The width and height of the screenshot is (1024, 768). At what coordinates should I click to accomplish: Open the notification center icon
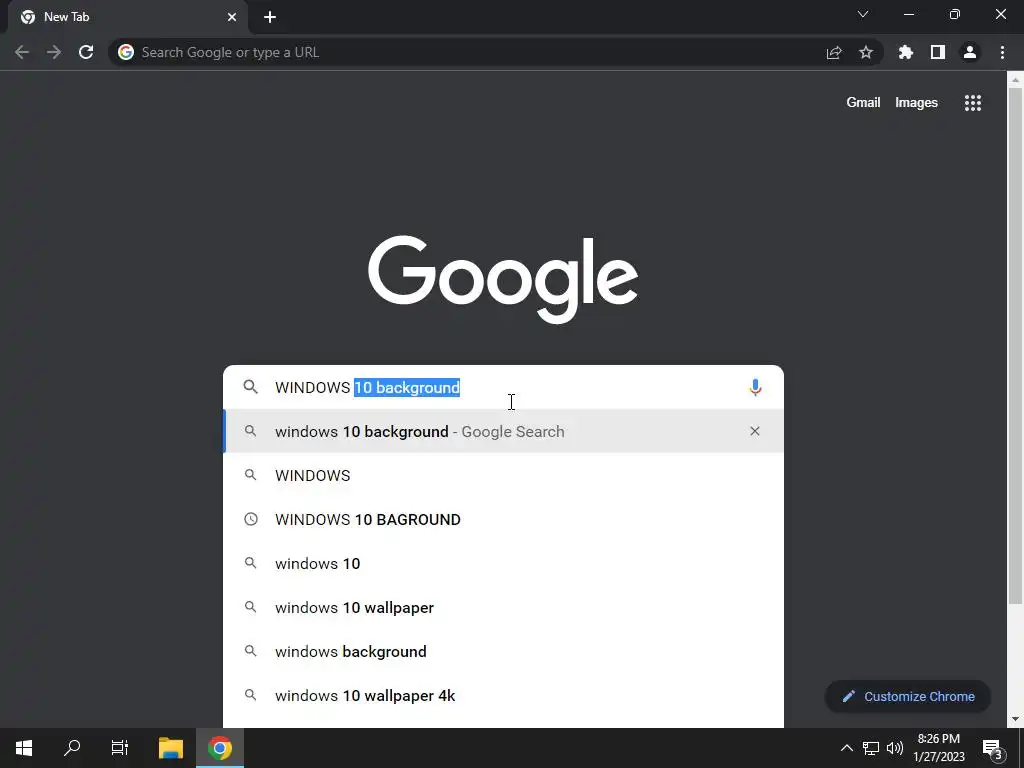(x=993, y=748)
